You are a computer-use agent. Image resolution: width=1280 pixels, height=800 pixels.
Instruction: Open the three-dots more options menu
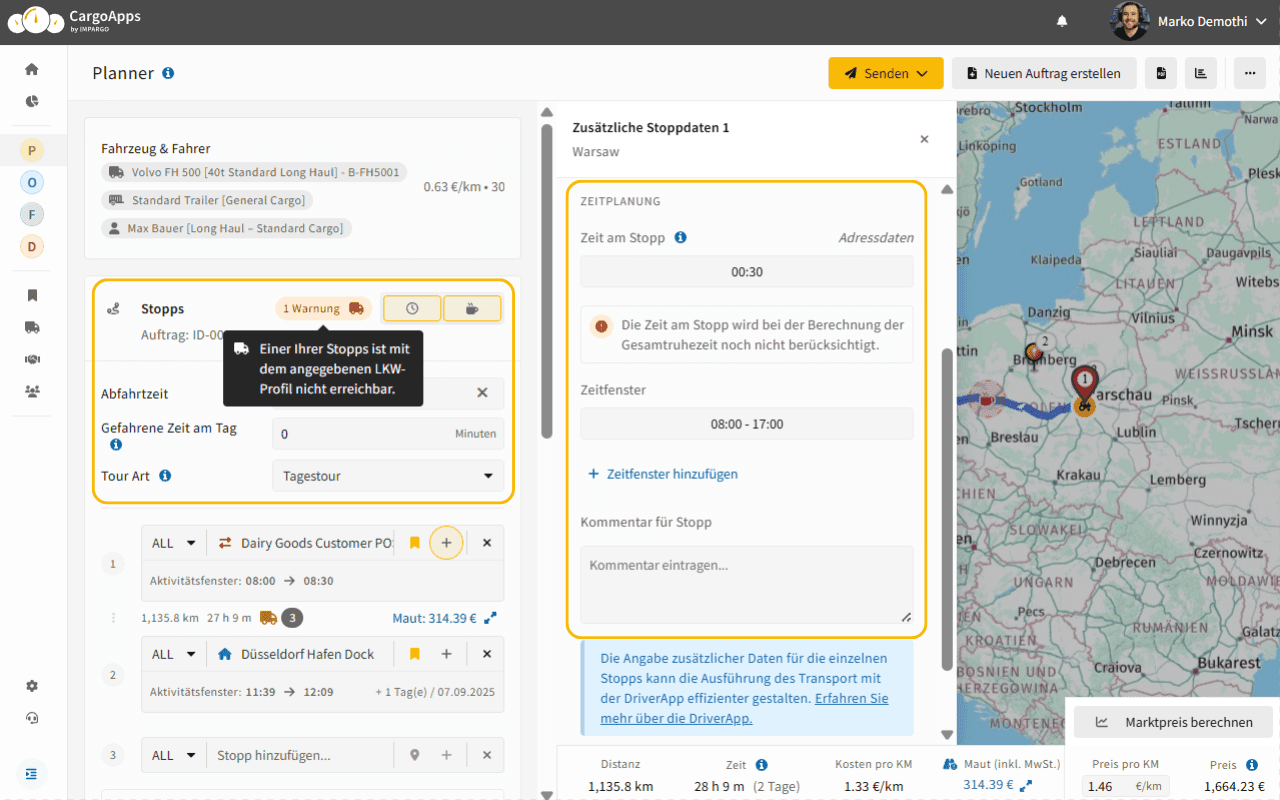coord(1249,73)
